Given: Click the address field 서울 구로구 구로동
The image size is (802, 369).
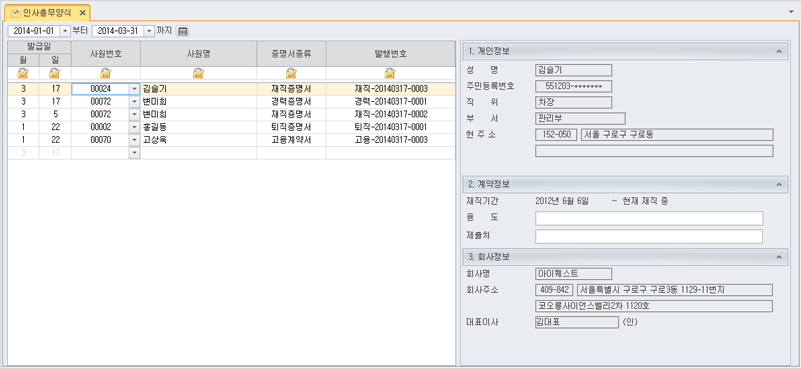Looking at the screenshot, I should point(677,135).
